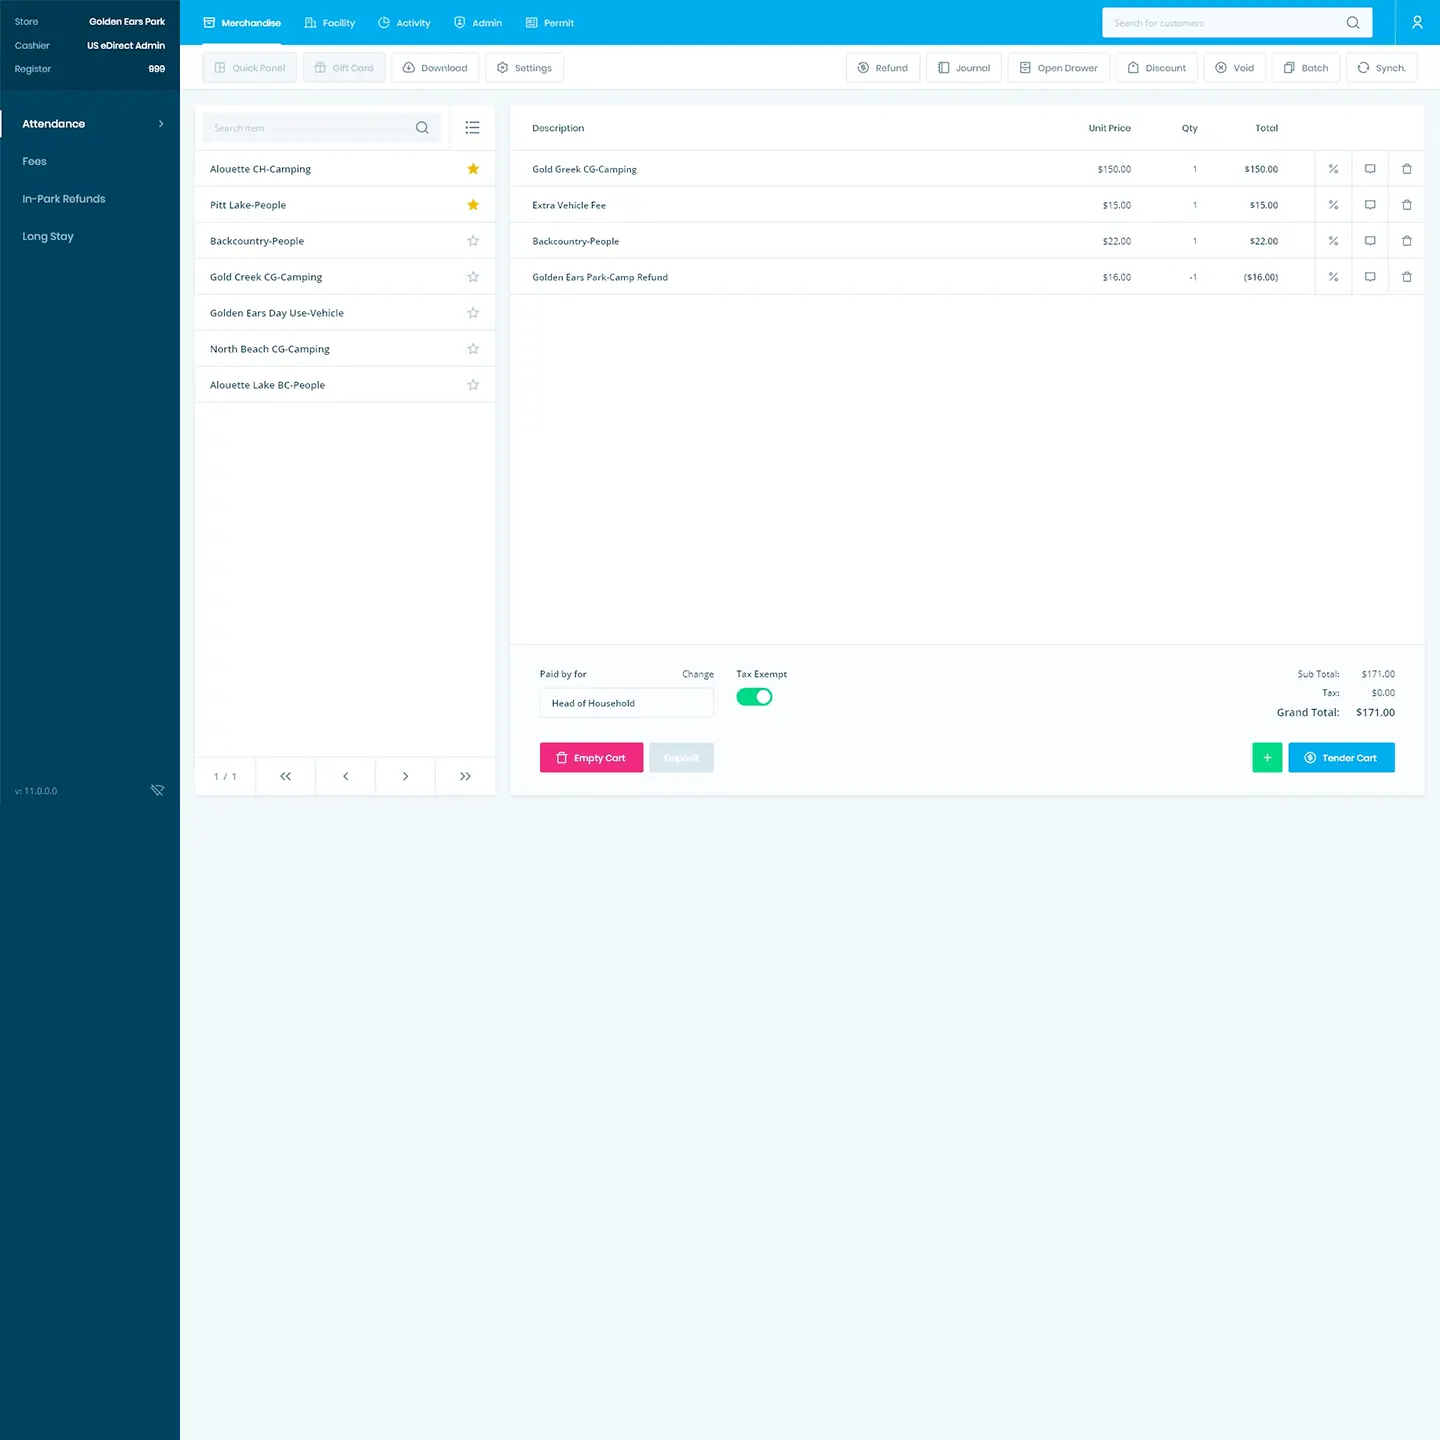Image resolution: width=1440 pixels, height=1440 pixels.
Task: Unfavorite the Alouette CH-Camping item star
Action: pos(473,169)
